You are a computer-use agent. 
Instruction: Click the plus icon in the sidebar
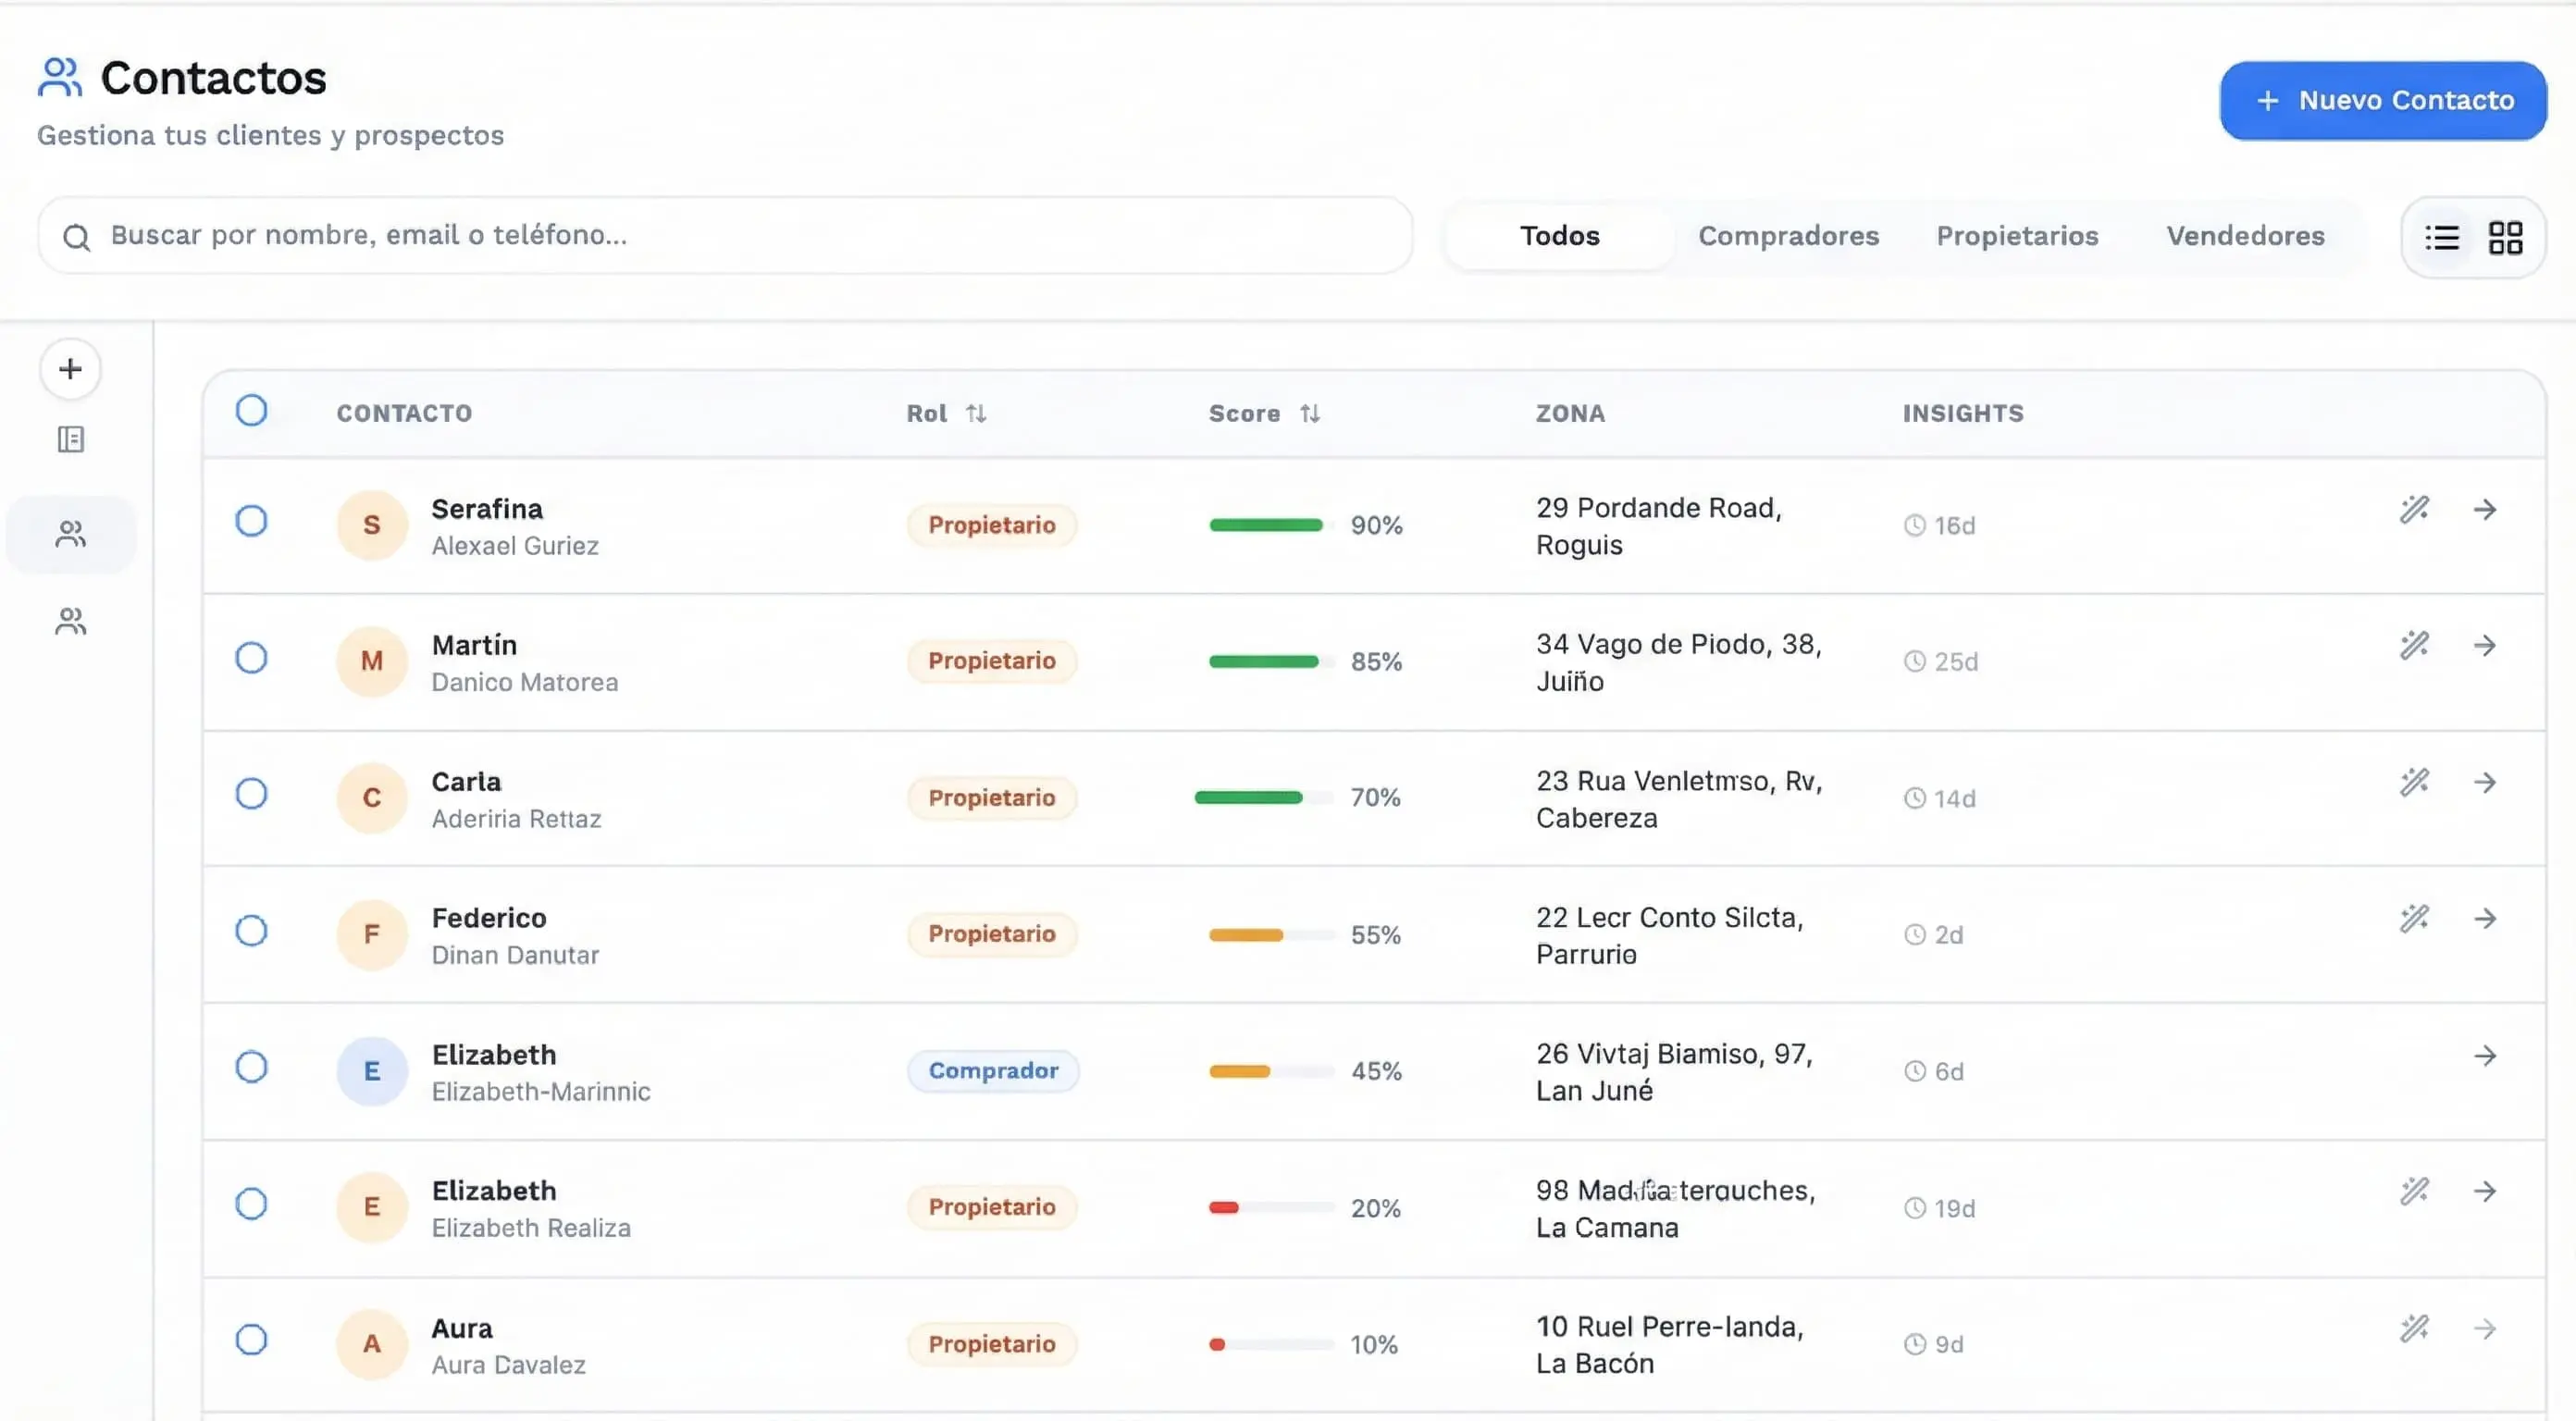(x=69, y=368)
